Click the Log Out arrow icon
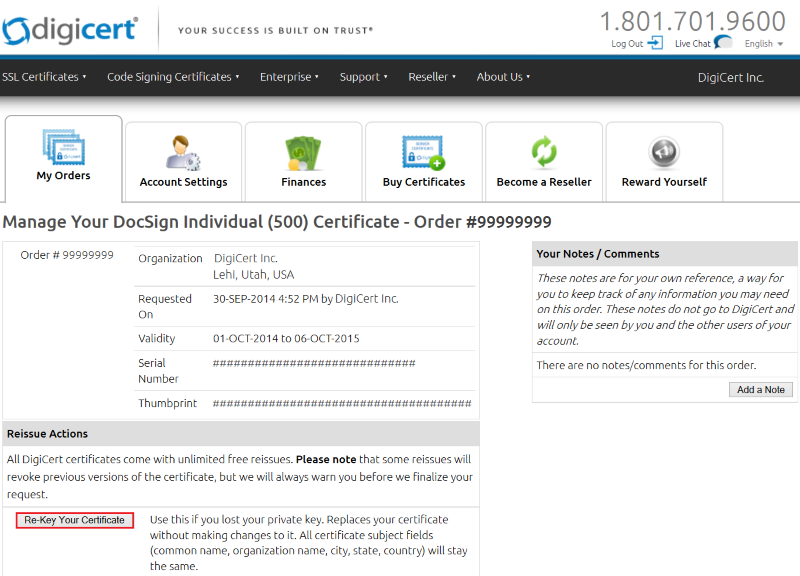800x576 pixels. pyautogui.click(x=655, y=43)
